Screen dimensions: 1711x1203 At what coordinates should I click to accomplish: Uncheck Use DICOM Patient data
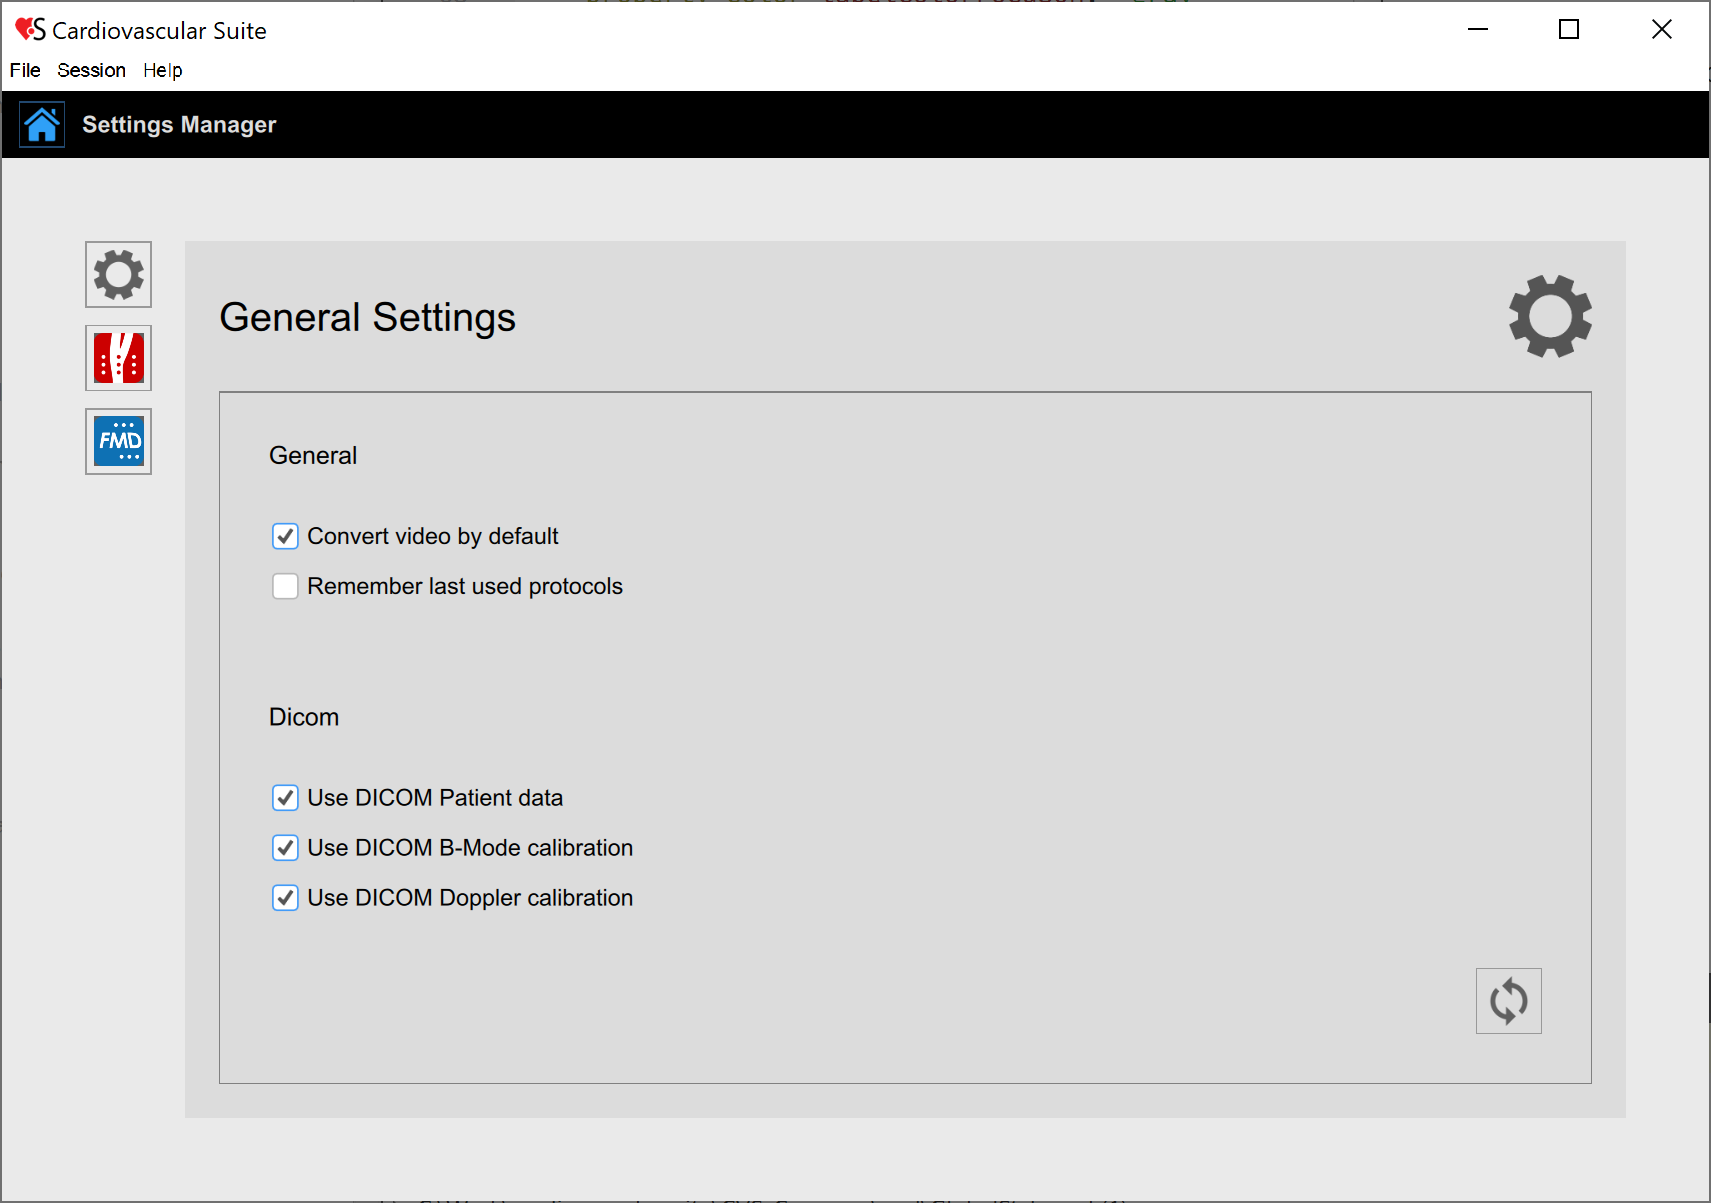tap(285, 798)
